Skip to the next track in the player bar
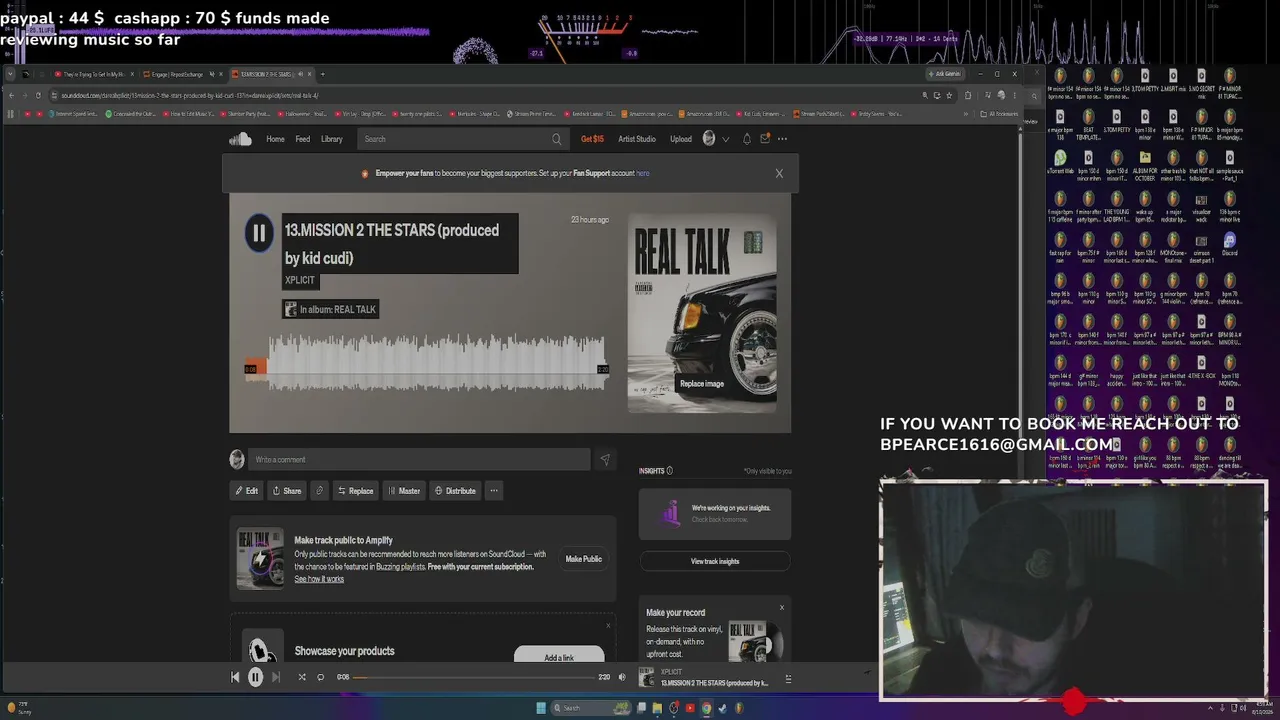This screenshot has width=1280, height=720. (x=276, y=677)
